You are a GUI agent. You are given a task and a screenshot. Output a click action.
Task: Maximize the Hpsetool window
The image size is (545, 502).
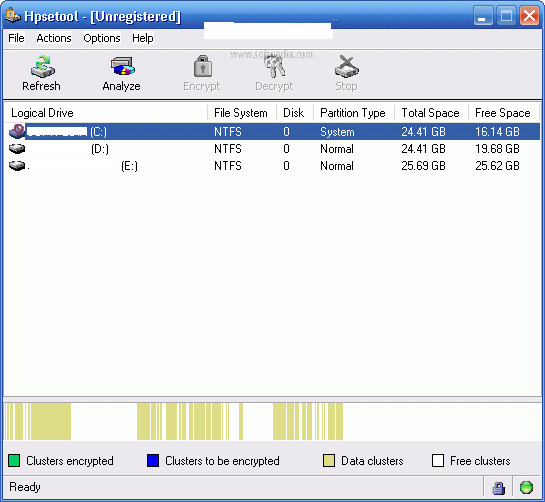506,16
